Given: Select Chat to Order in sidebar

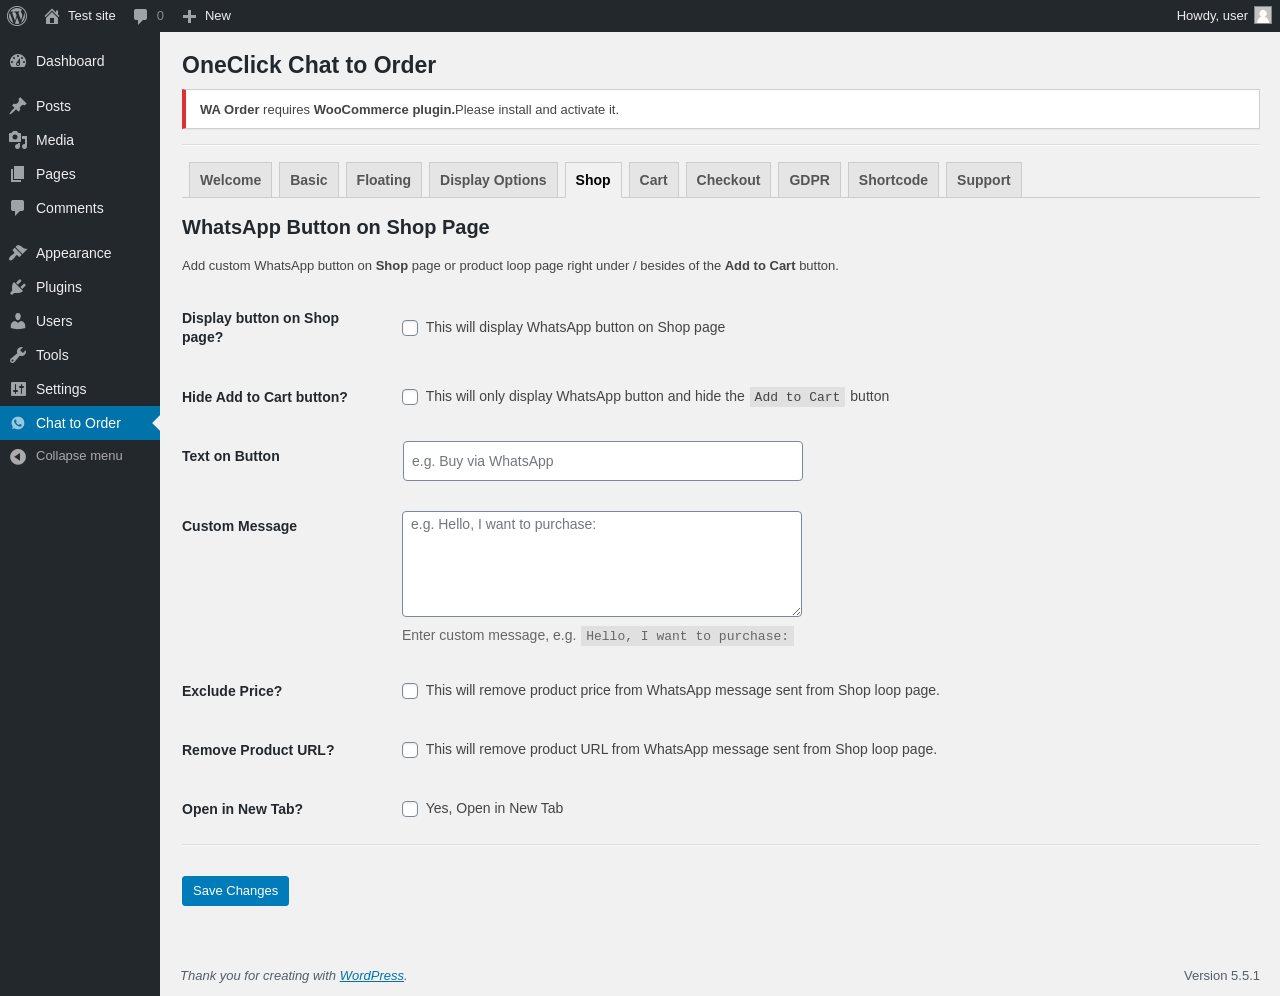Looking at the screenshot, I should coord(80,423).
